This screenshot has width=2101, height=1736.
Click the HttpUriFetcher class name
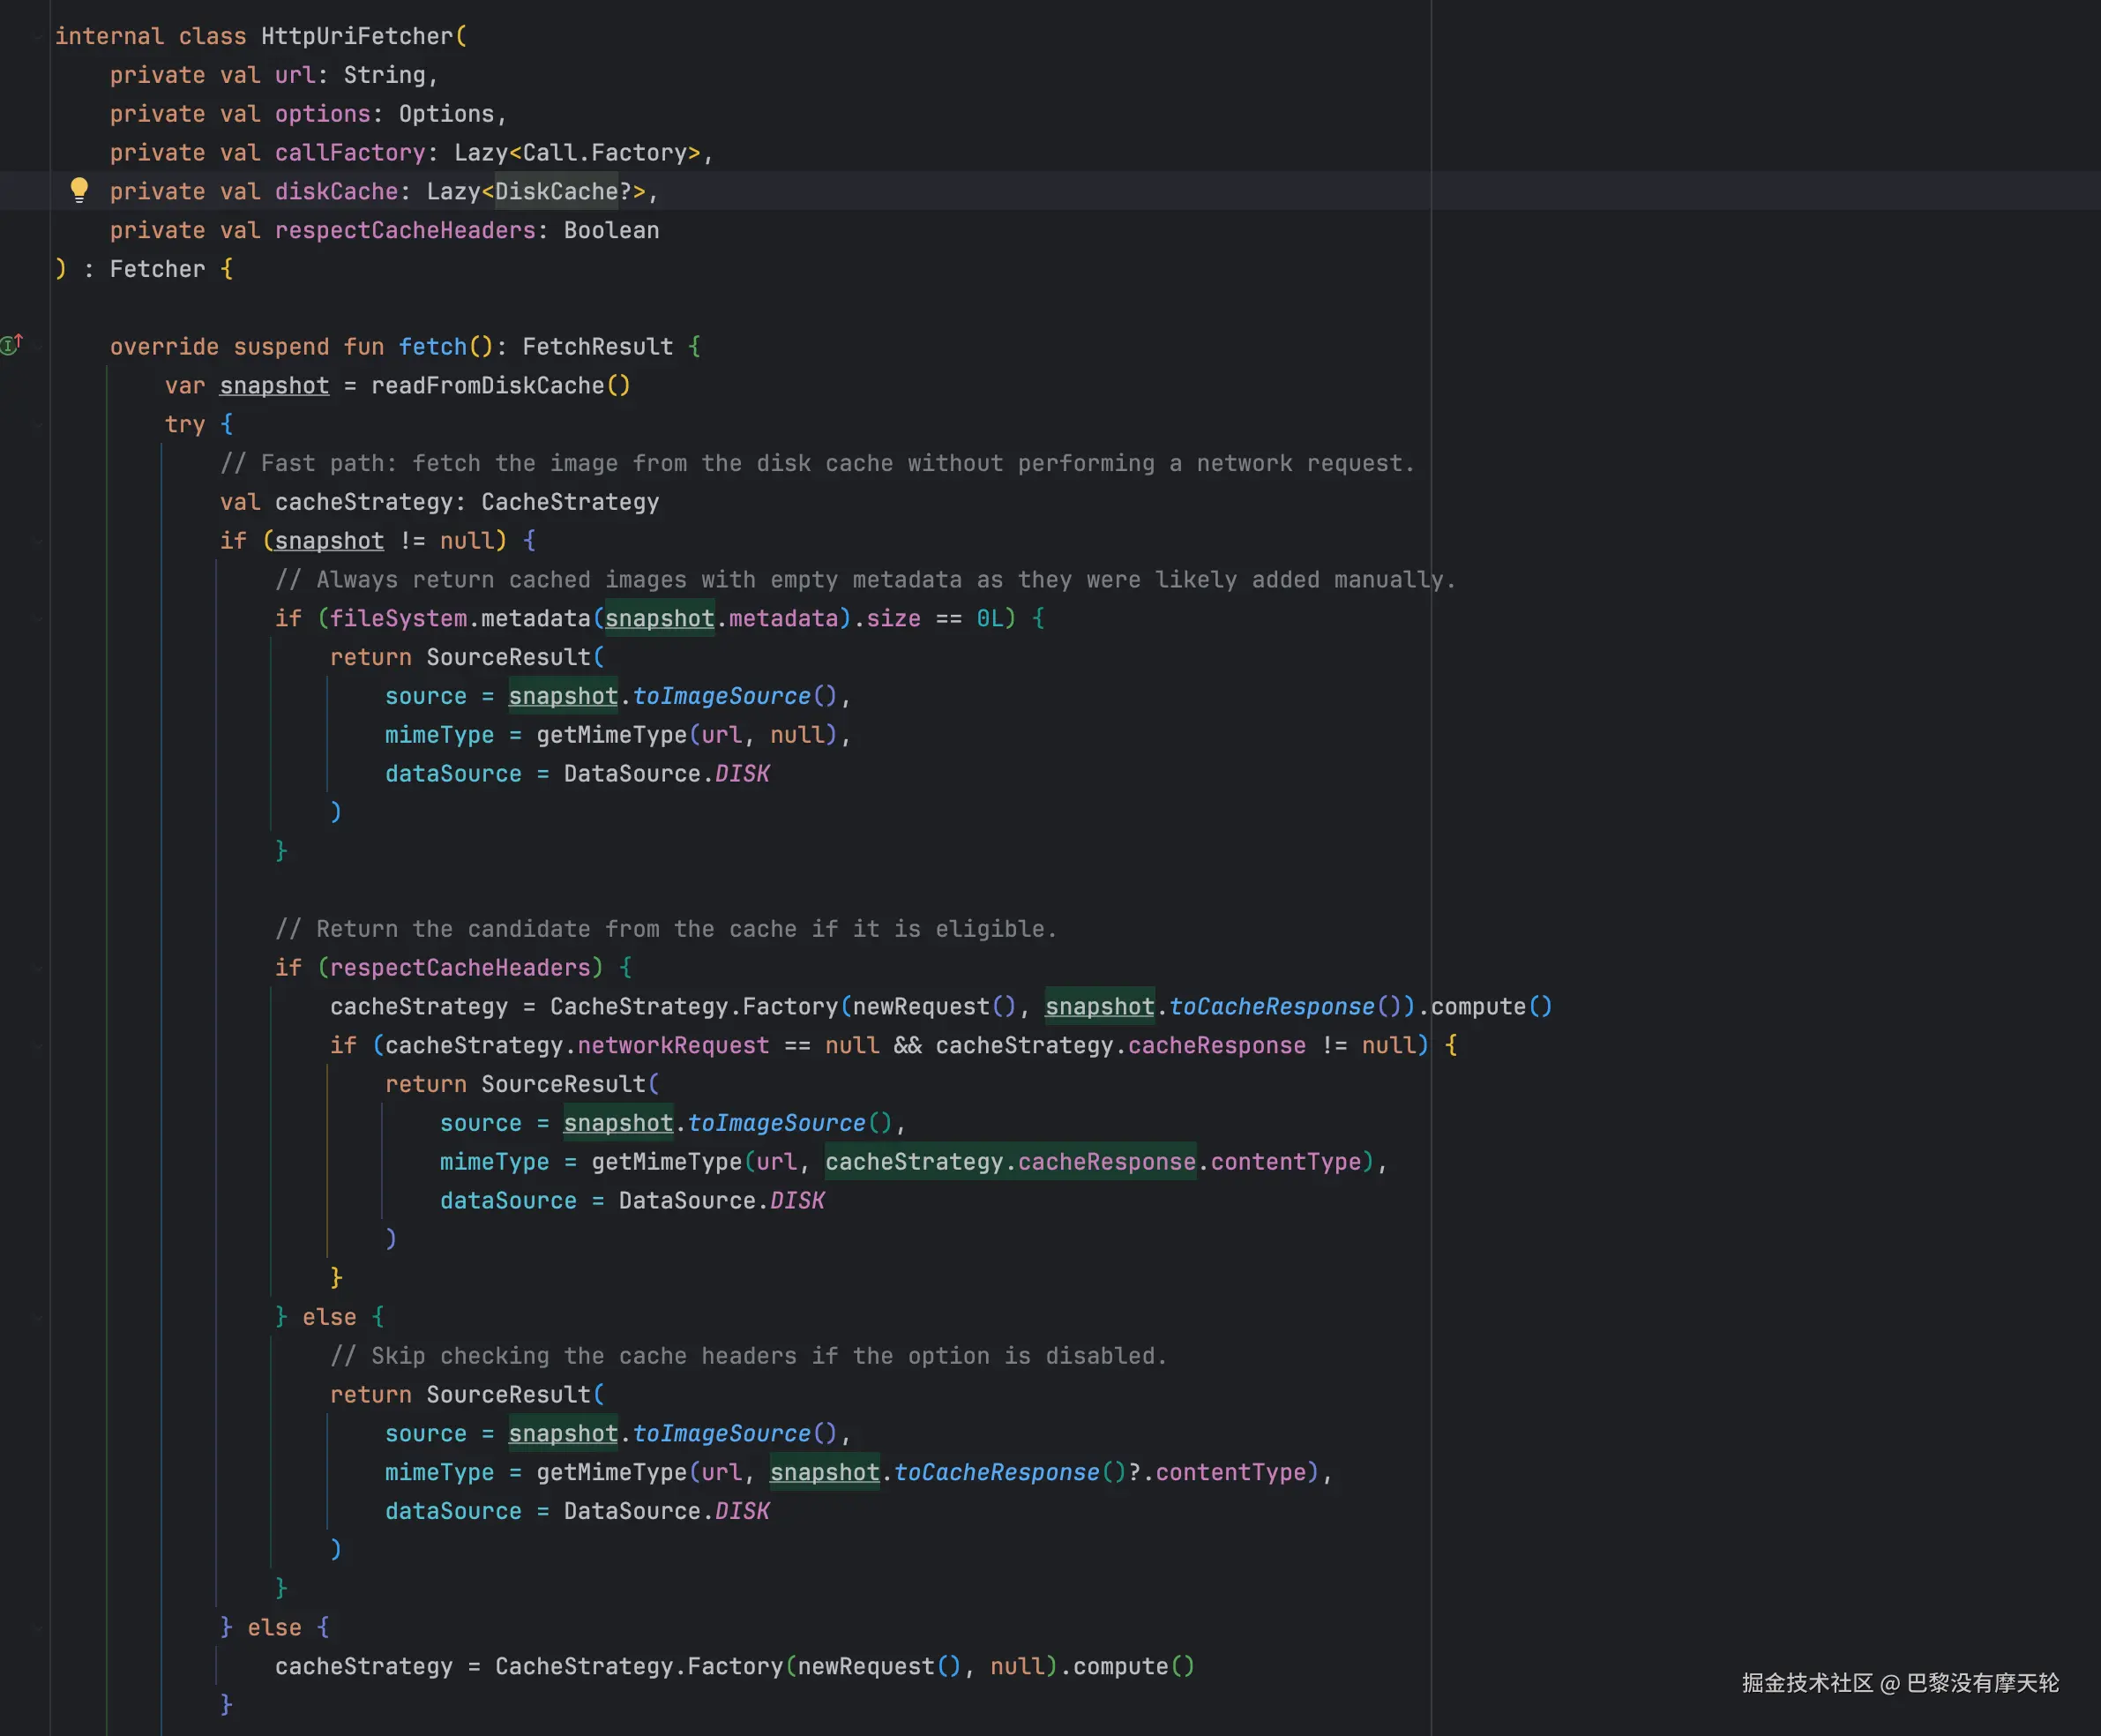[x=357, y=37]
